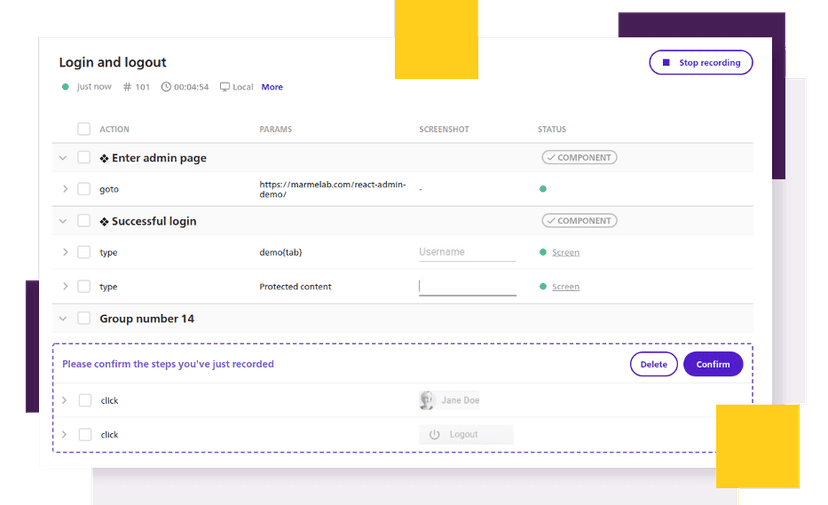
Task: Click the empty screenshot field of Protected content
Action: [467, 287]
